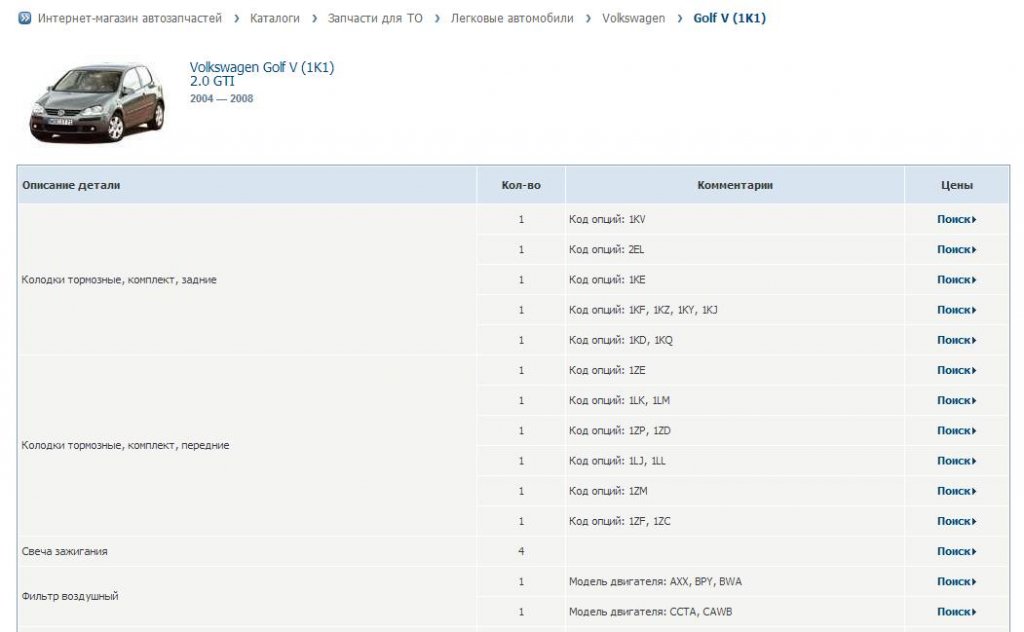Click the Volkswagen Golf car thumbnail
1024x632 pixels.
(97, 103)
